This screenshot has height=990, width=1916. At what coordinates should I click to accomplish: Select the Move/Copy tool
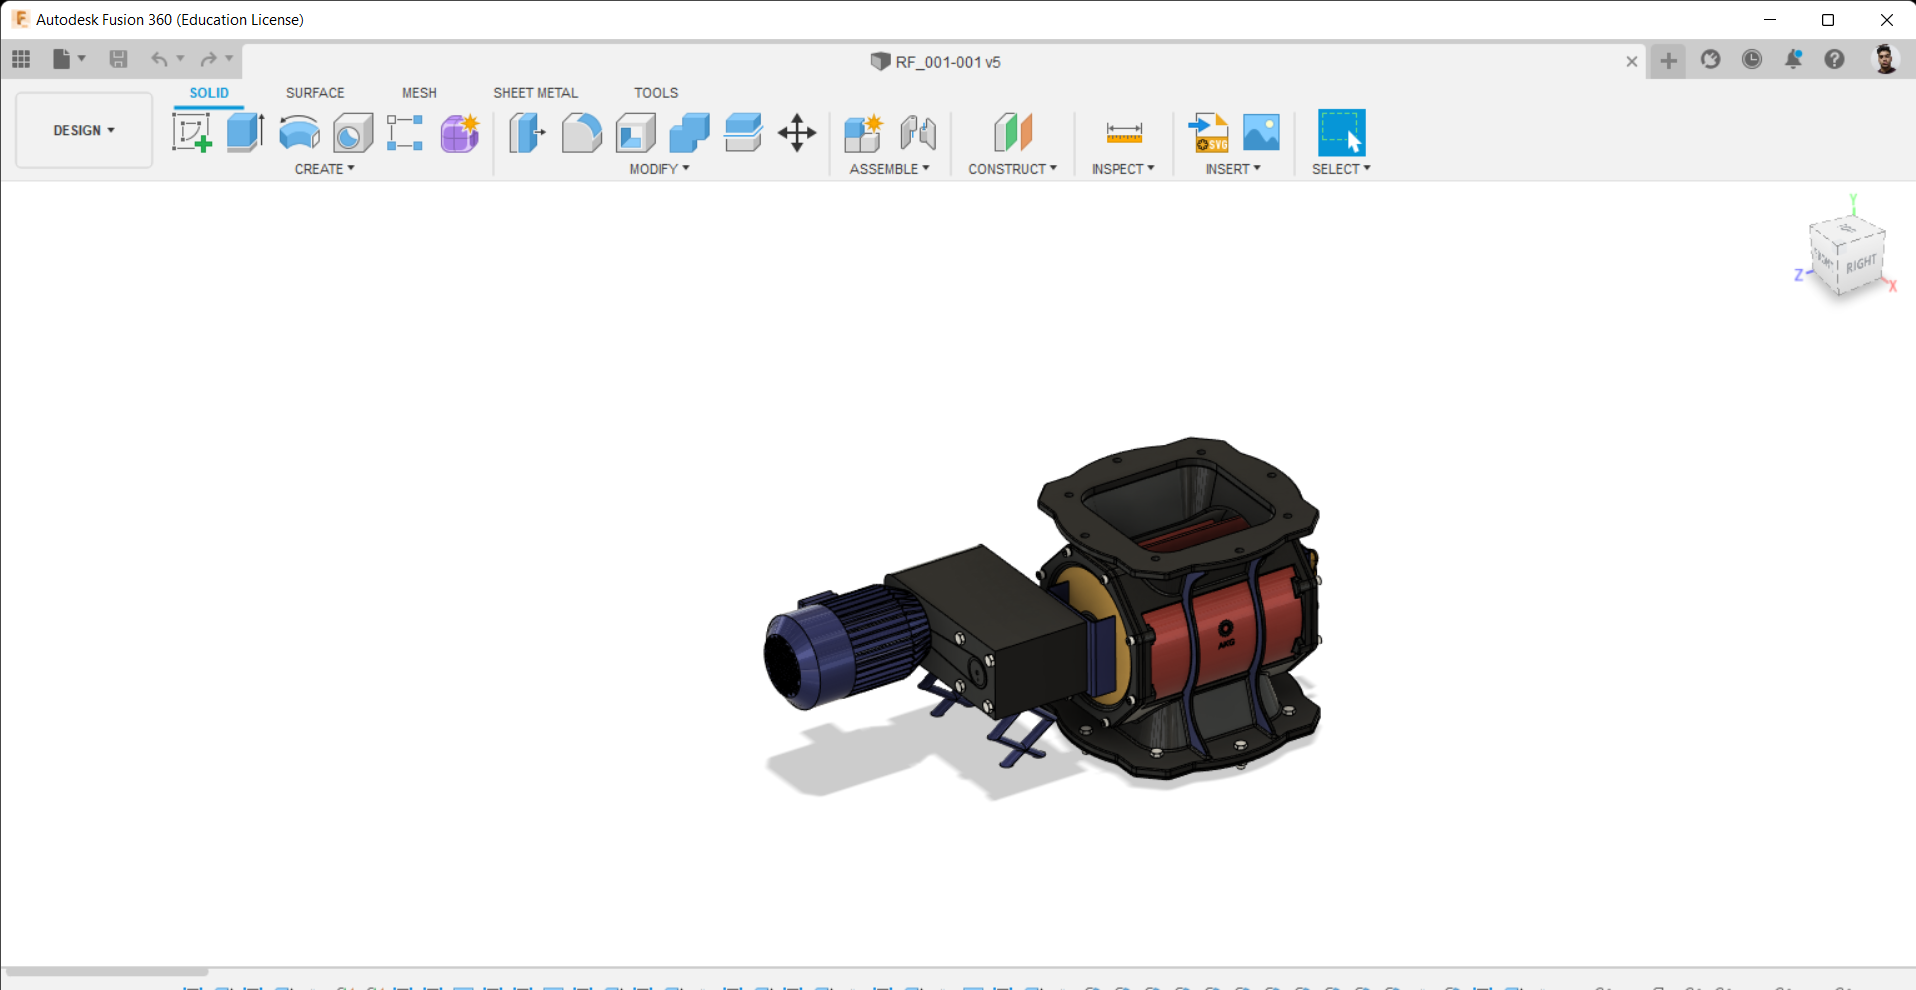(797, 132)
